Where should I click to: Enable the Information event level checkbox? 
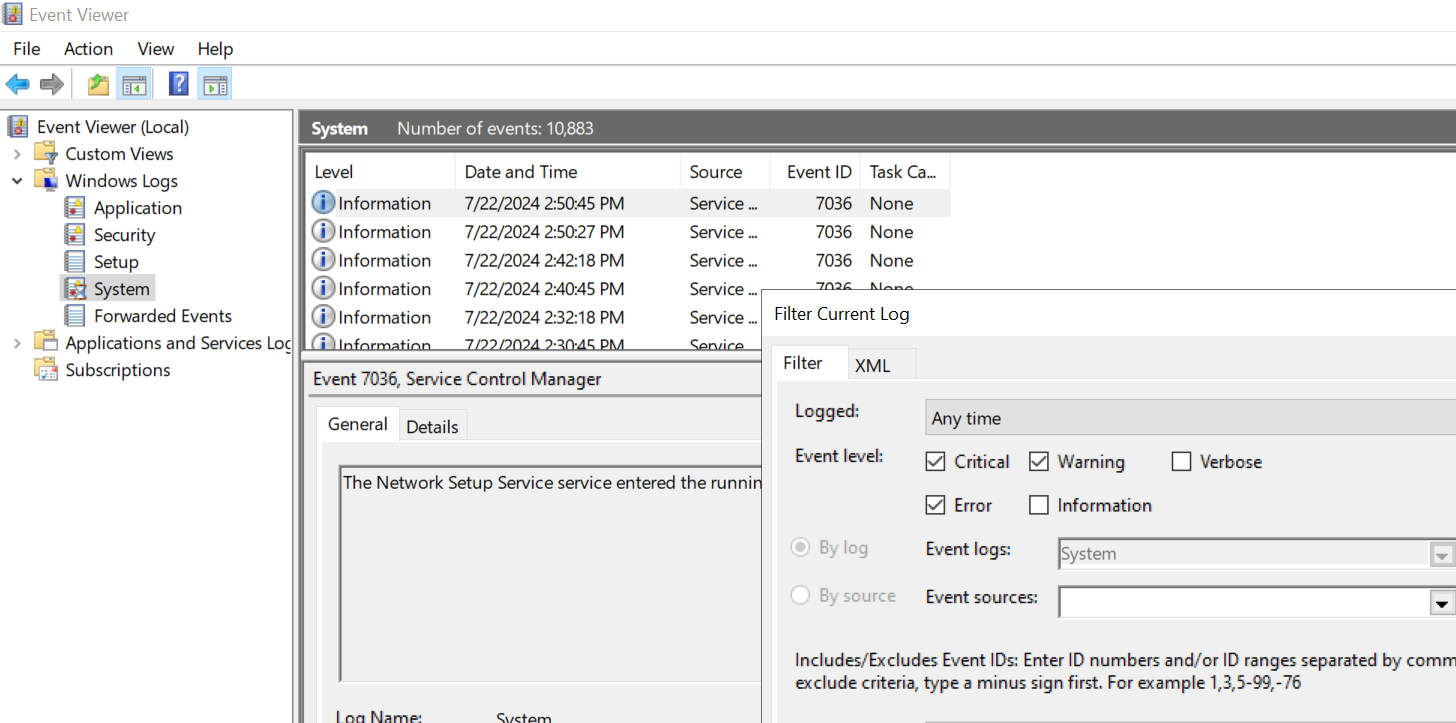pos(1039,505)
